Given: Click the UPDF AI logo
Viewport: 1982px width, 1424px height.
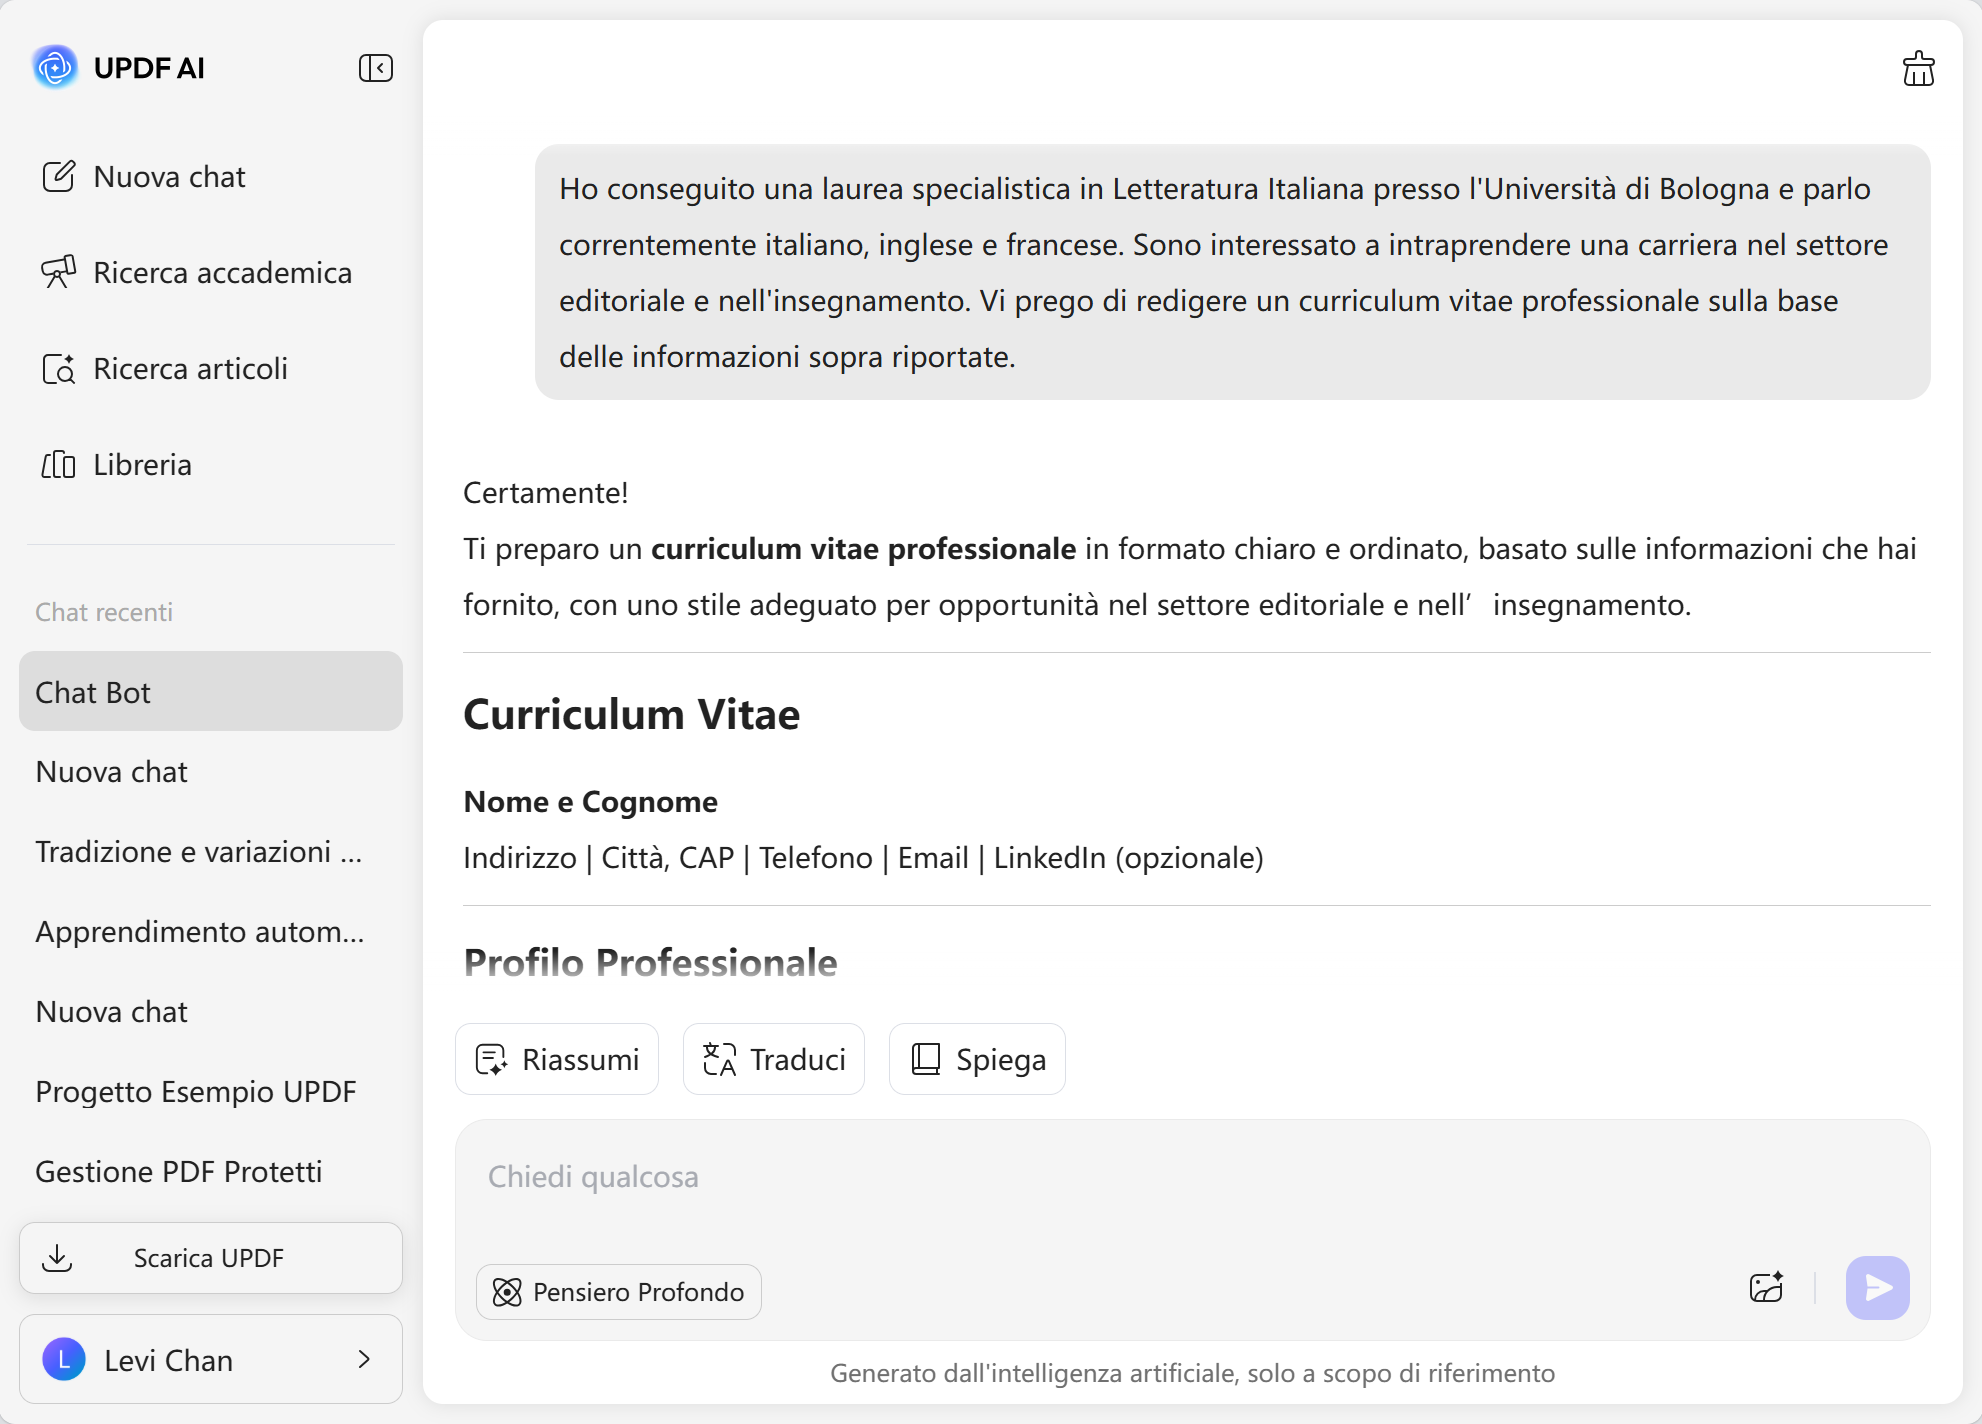Looking at the screenshot, I should (x=55, y=67).
